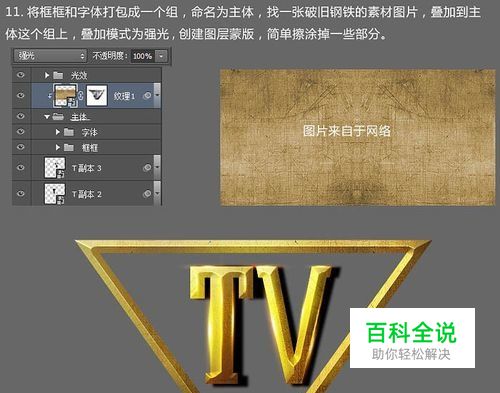
Task: Click the smart filter icon on T副本 3
Action: point(147,168)
